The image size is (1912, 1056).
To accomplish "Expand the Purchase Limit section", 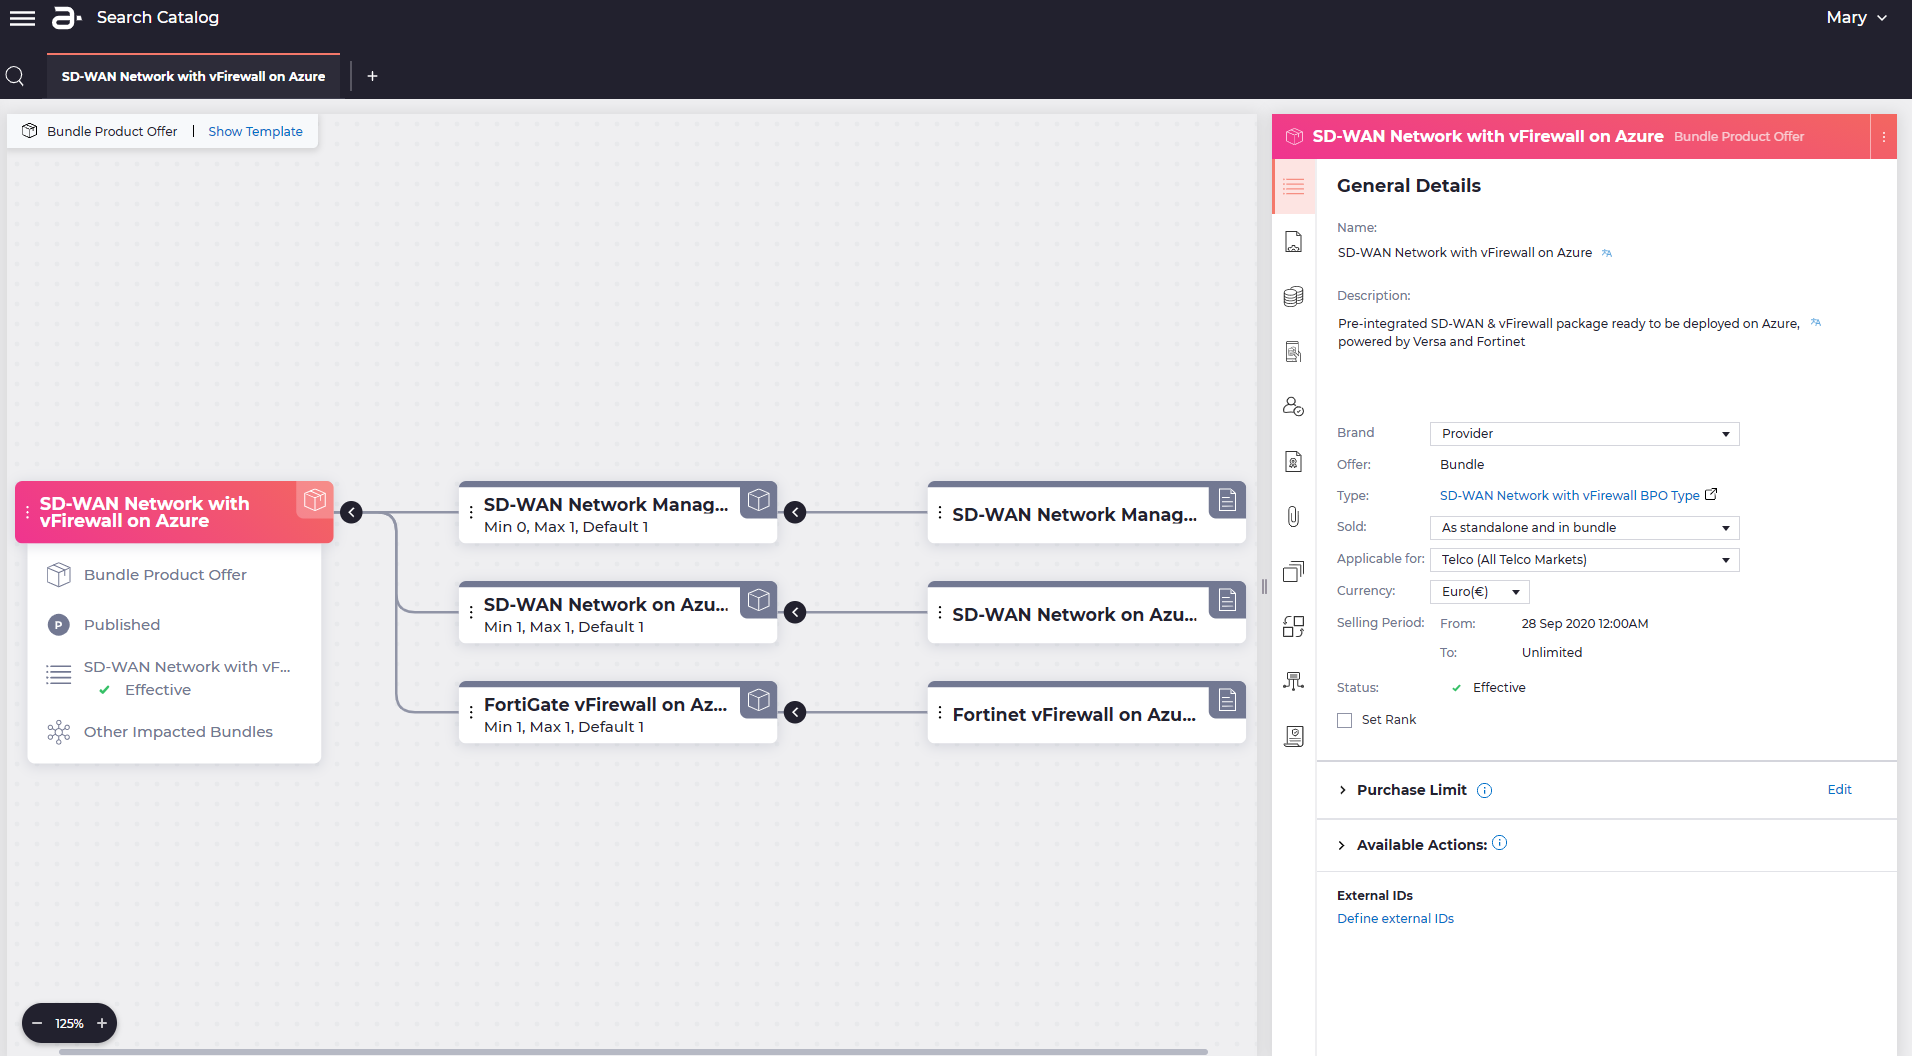I will (x=1342, y=790).
